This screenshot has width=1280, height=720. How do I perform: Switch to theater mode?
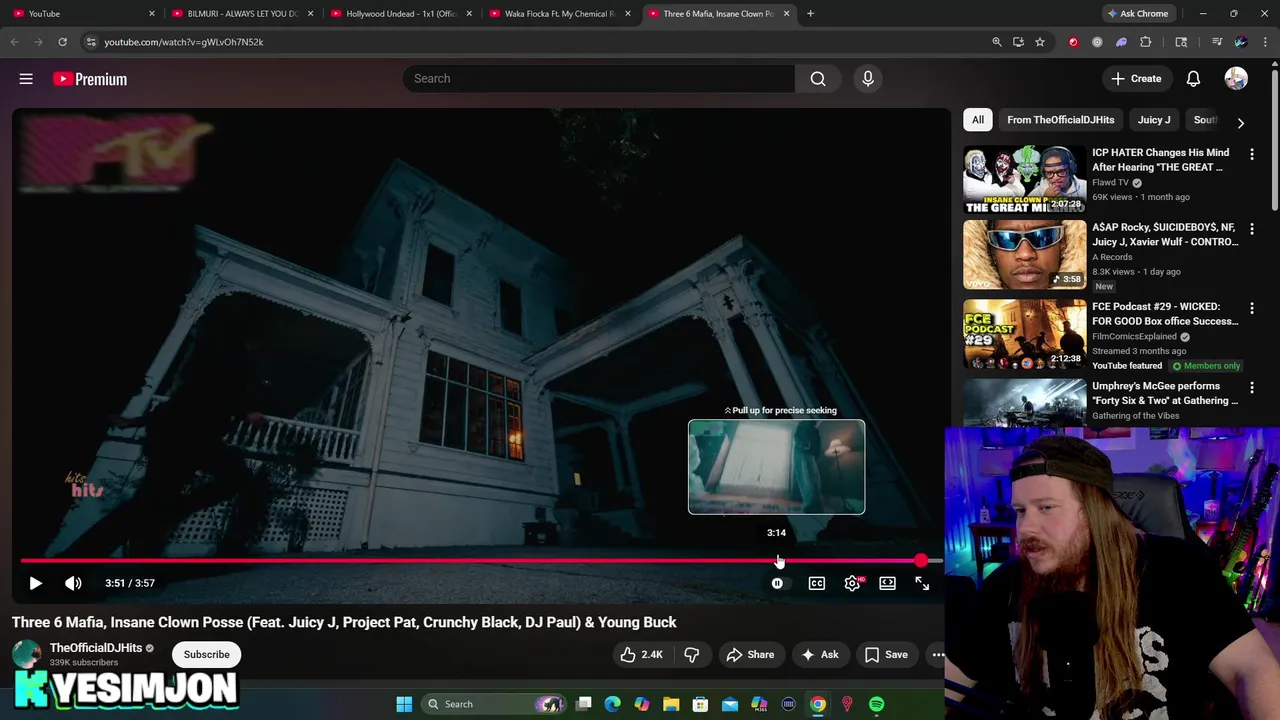[887, 583]
